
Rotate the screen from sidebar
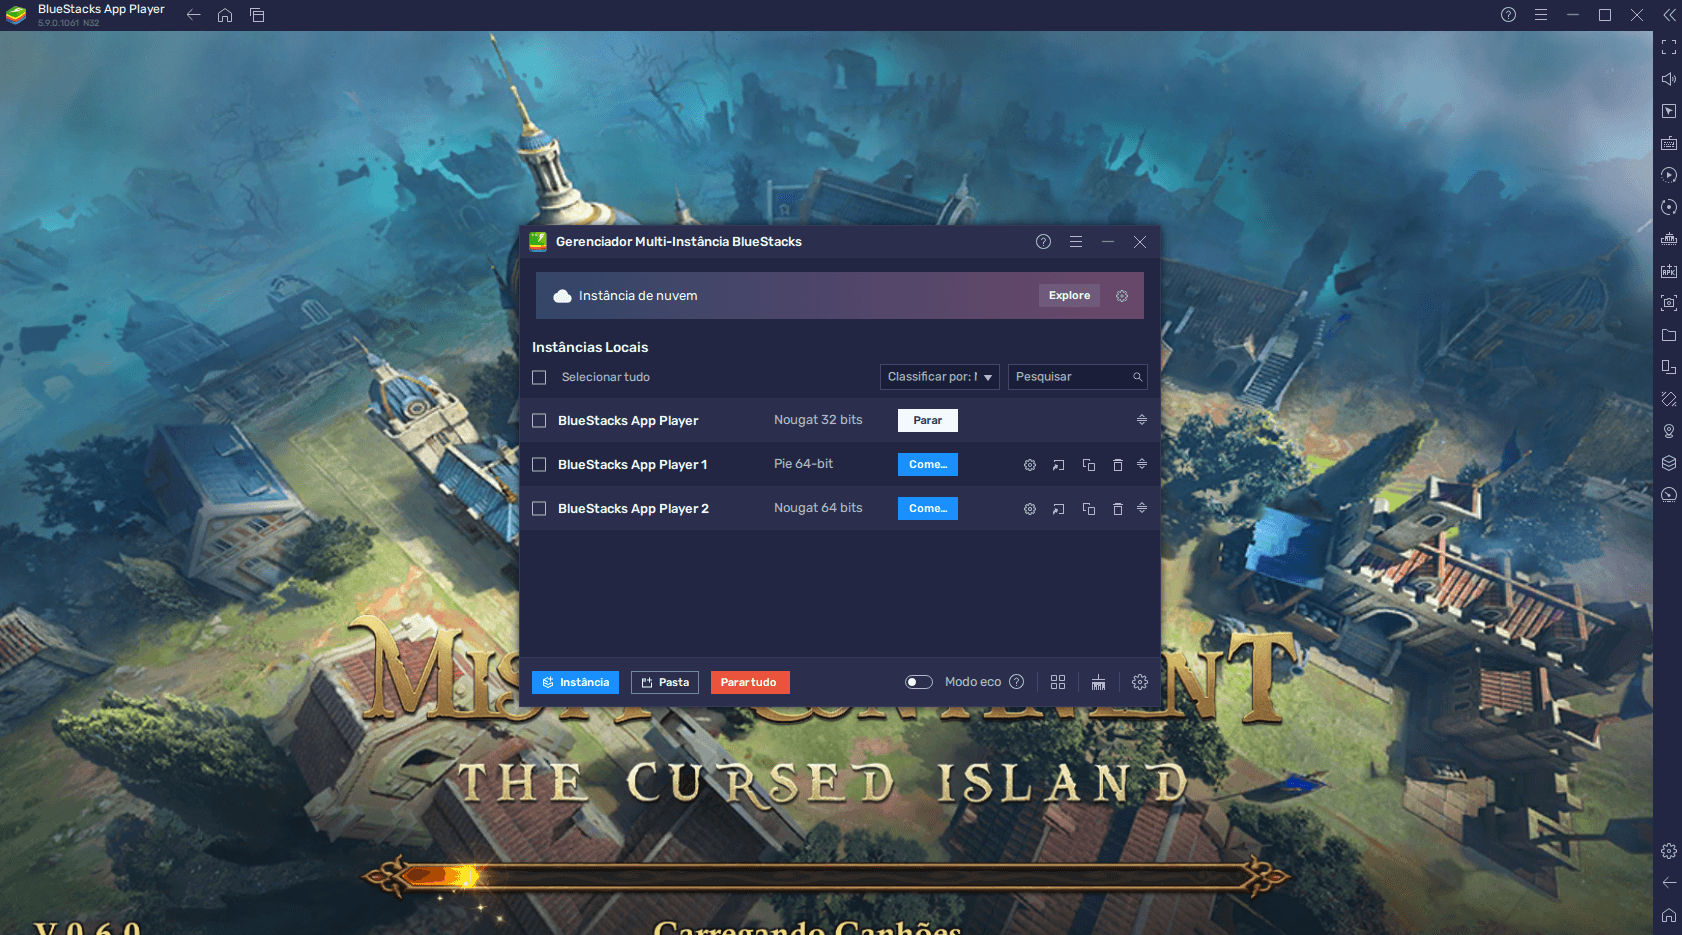[x=1669, y=399]
